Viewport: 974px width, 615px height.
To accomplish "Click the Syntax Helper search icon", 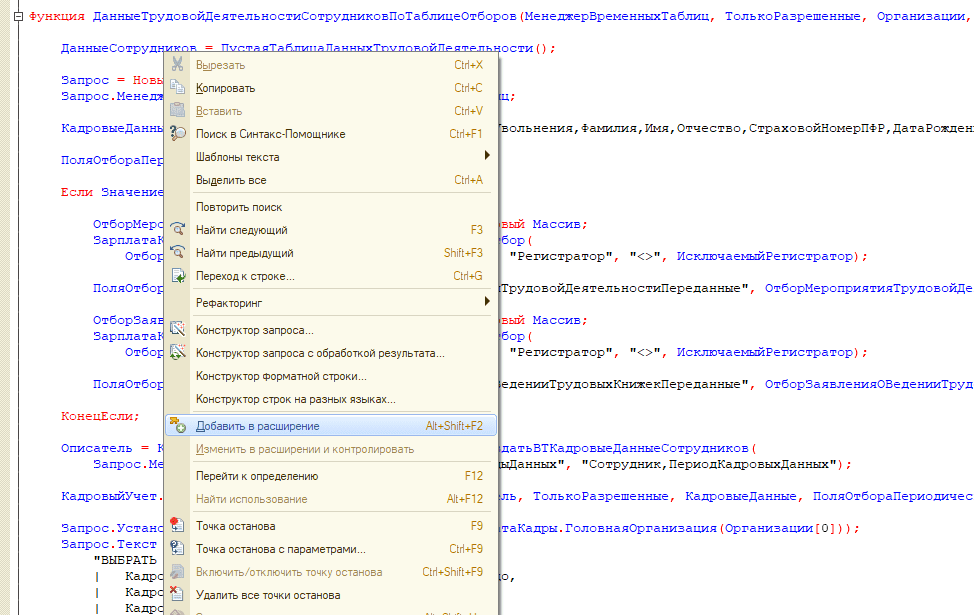I will [178, 133].
